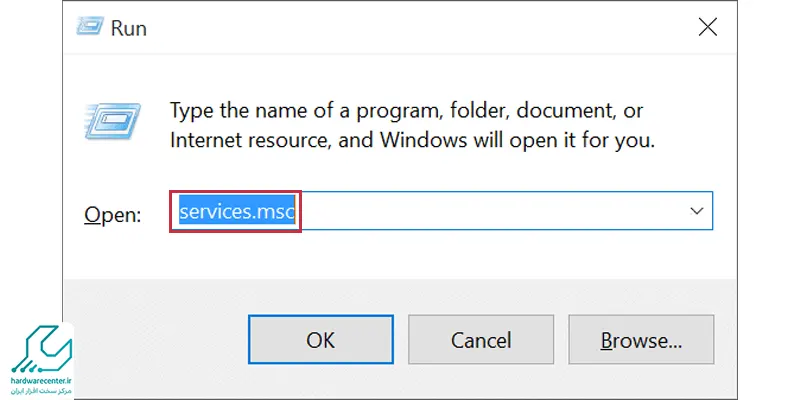
Task: Click the empty space inside the Open combo box
Action: coord(490,211)
